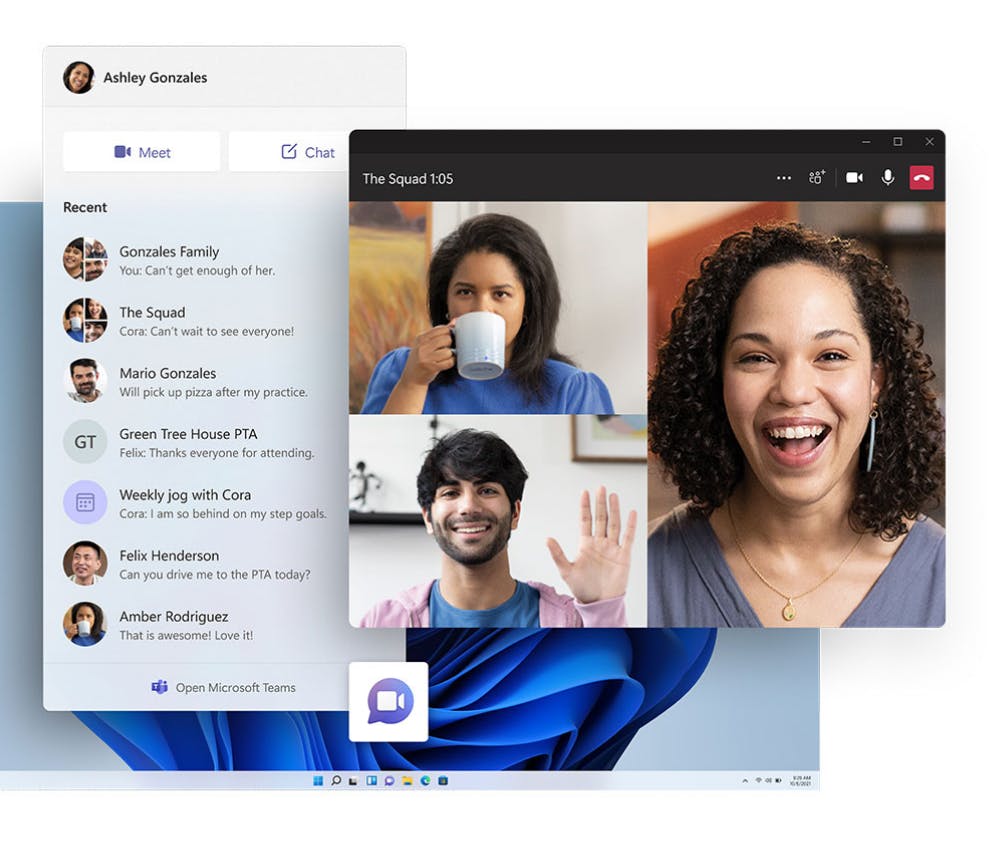Click Amber Rodriguez avatar photo
This screenshot has width=995, height=845.
85,624
